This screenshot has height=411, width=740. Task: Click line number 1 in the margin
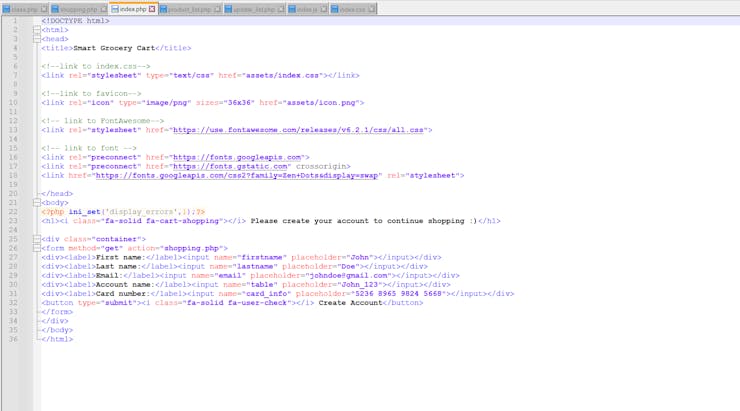[x=15, y=21]
